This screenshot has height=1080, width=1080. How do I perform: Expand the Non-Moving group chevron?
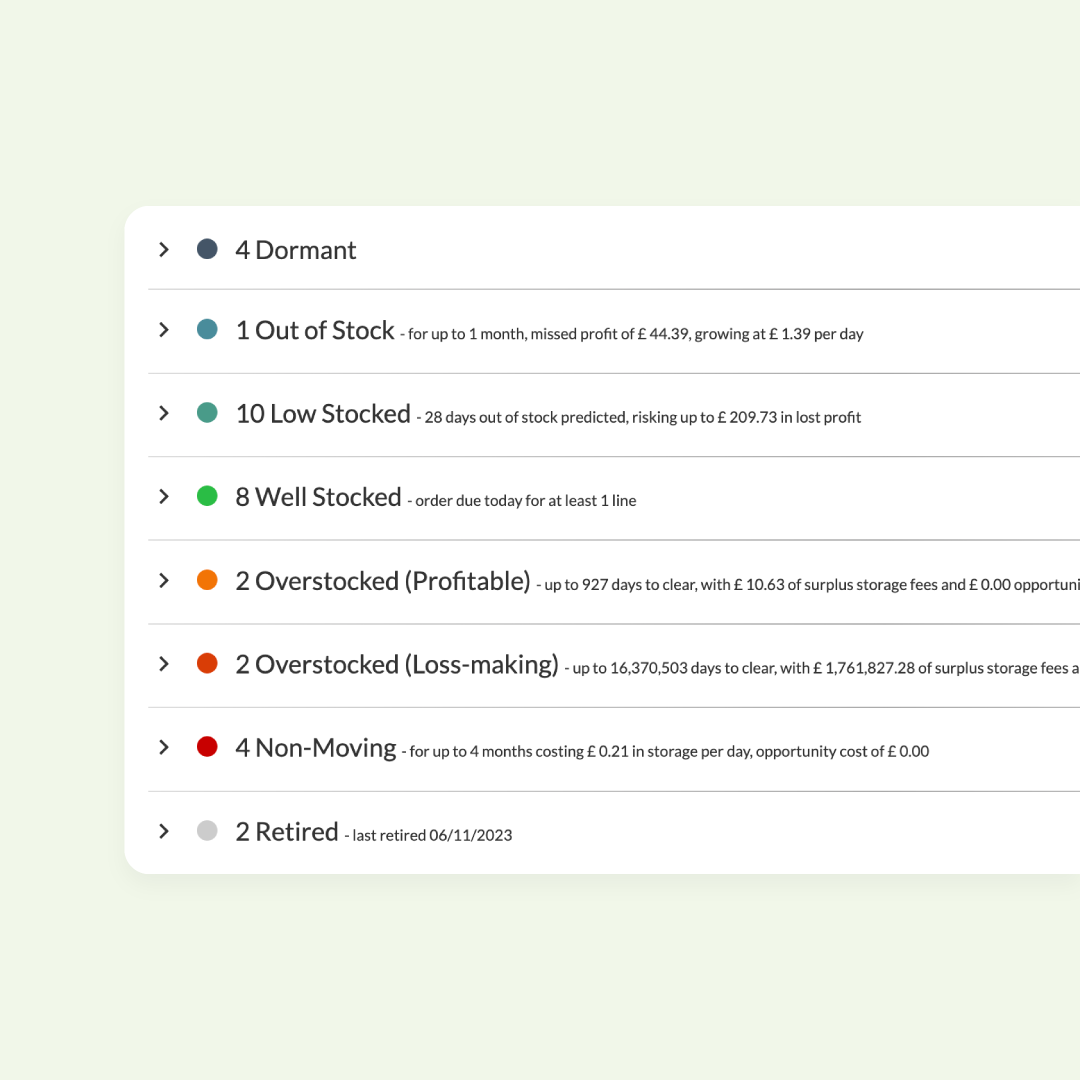click(x=164, y=747)
